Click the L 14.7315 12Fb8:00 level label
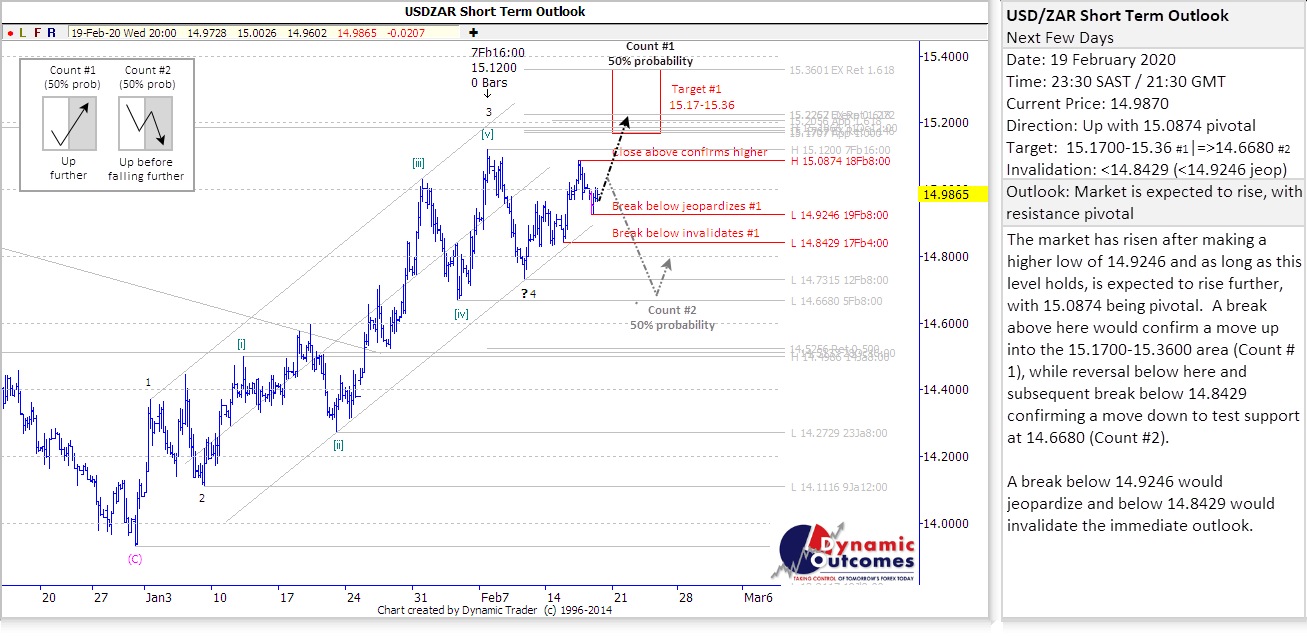The width and height of the screenshot is (1307, 641). pos(839,280)
